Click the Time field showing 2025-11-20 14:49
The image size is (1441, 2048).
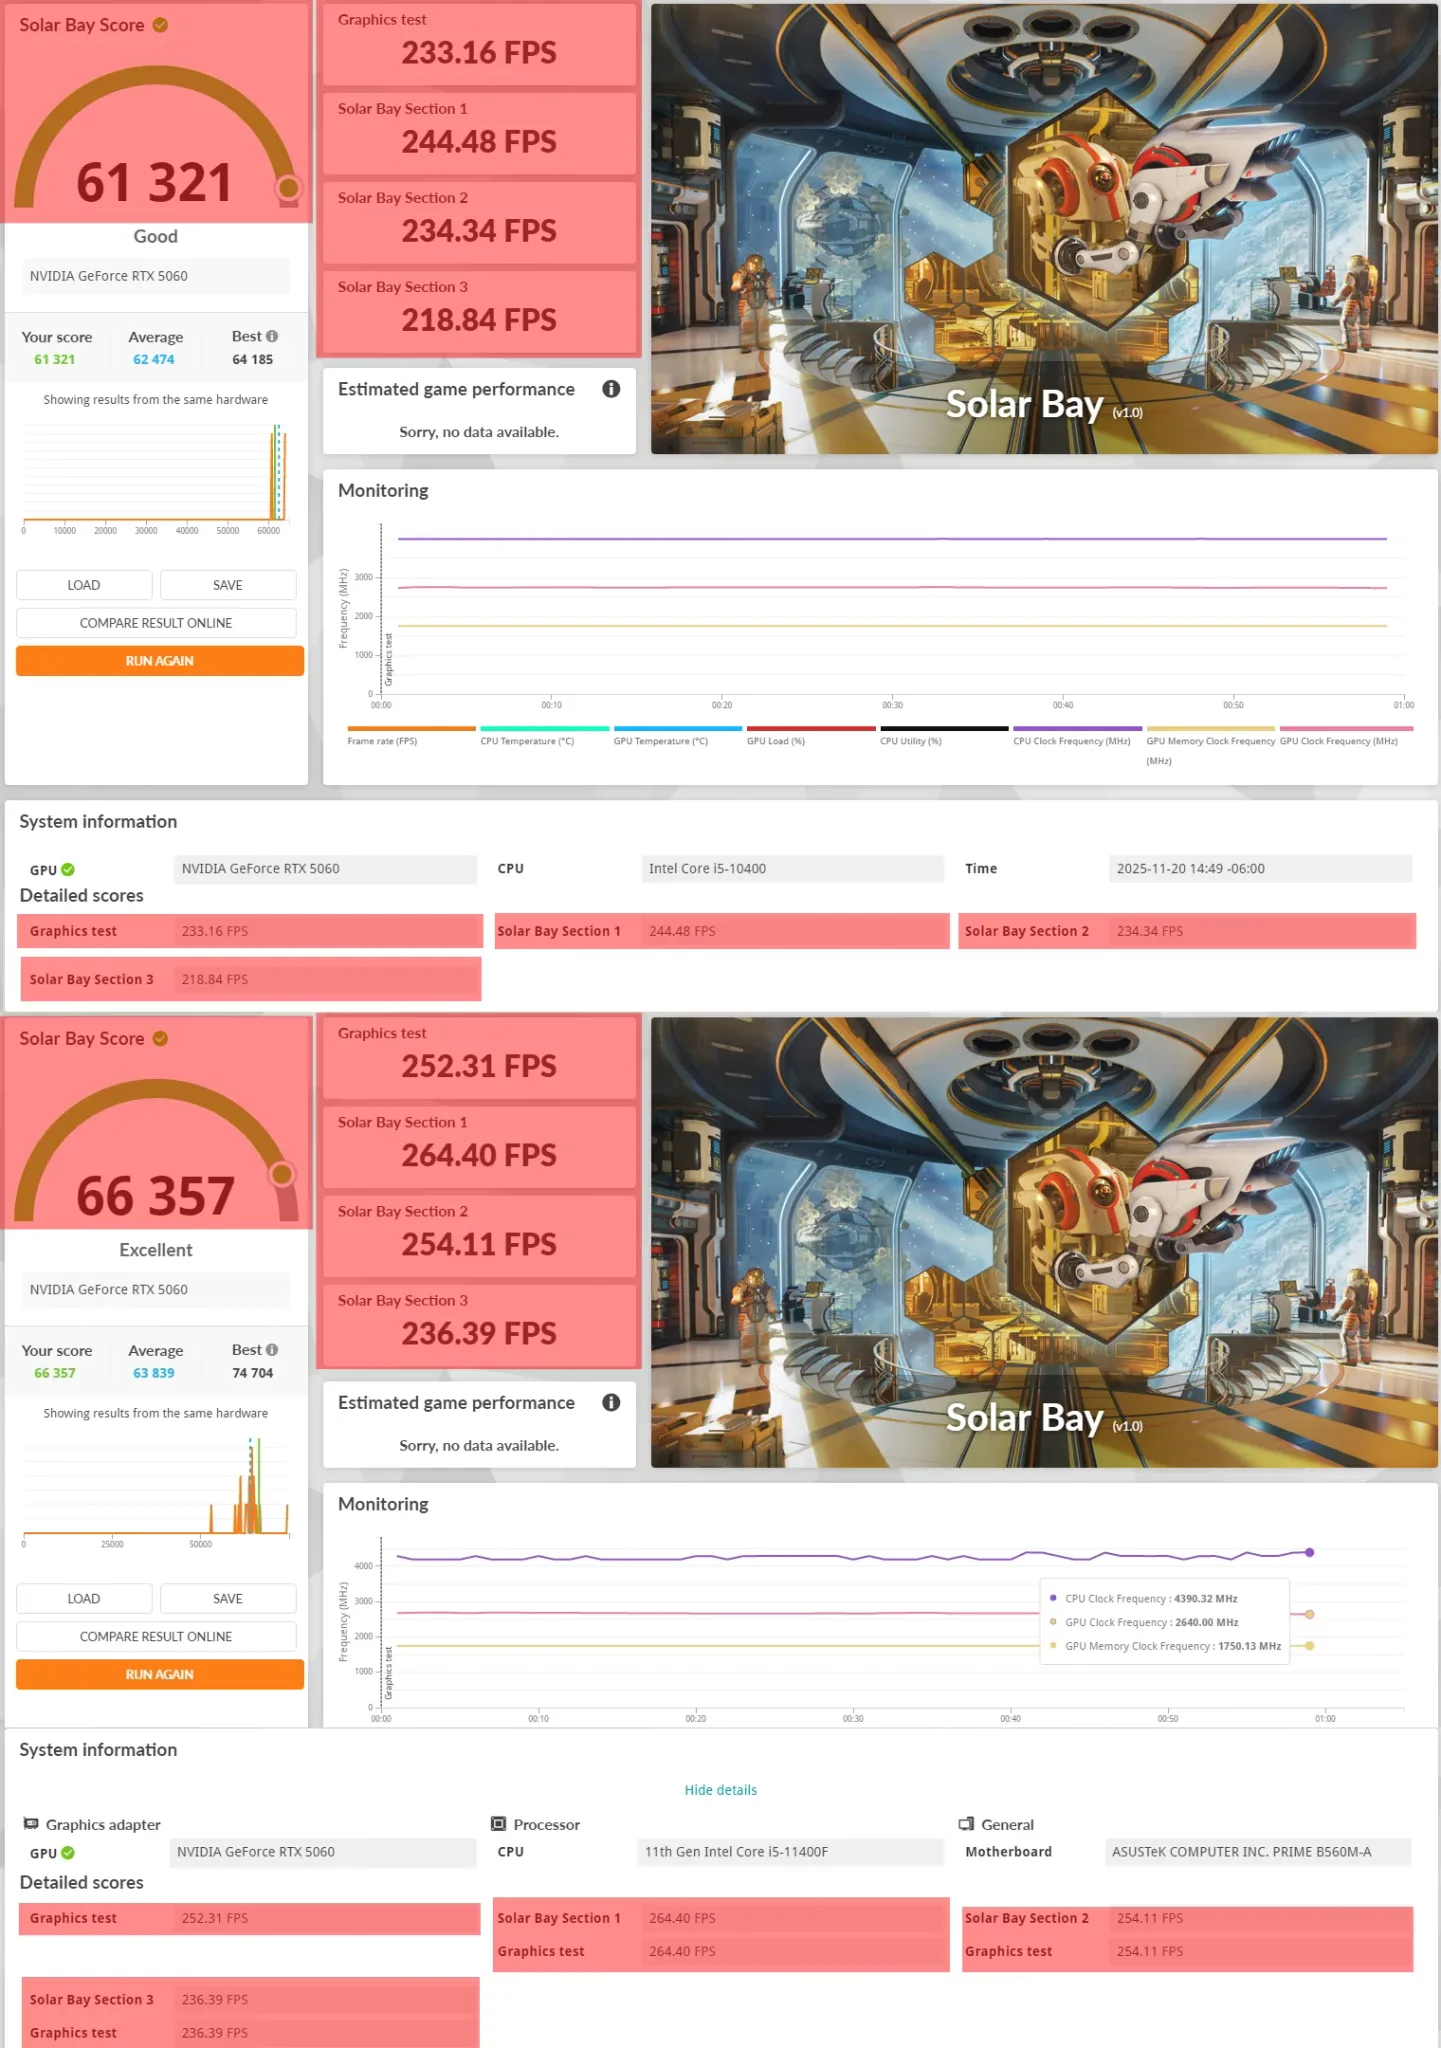[1260, 869]
